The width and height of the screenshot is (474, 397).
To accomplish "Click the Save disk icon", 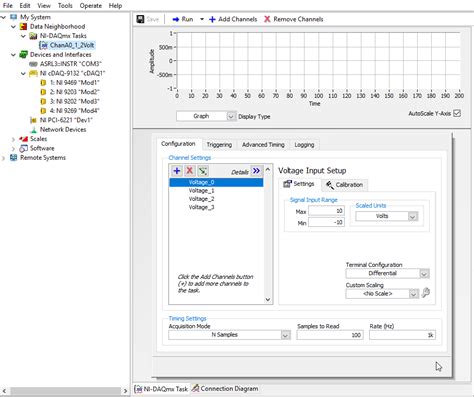I will tap(140, 19).
